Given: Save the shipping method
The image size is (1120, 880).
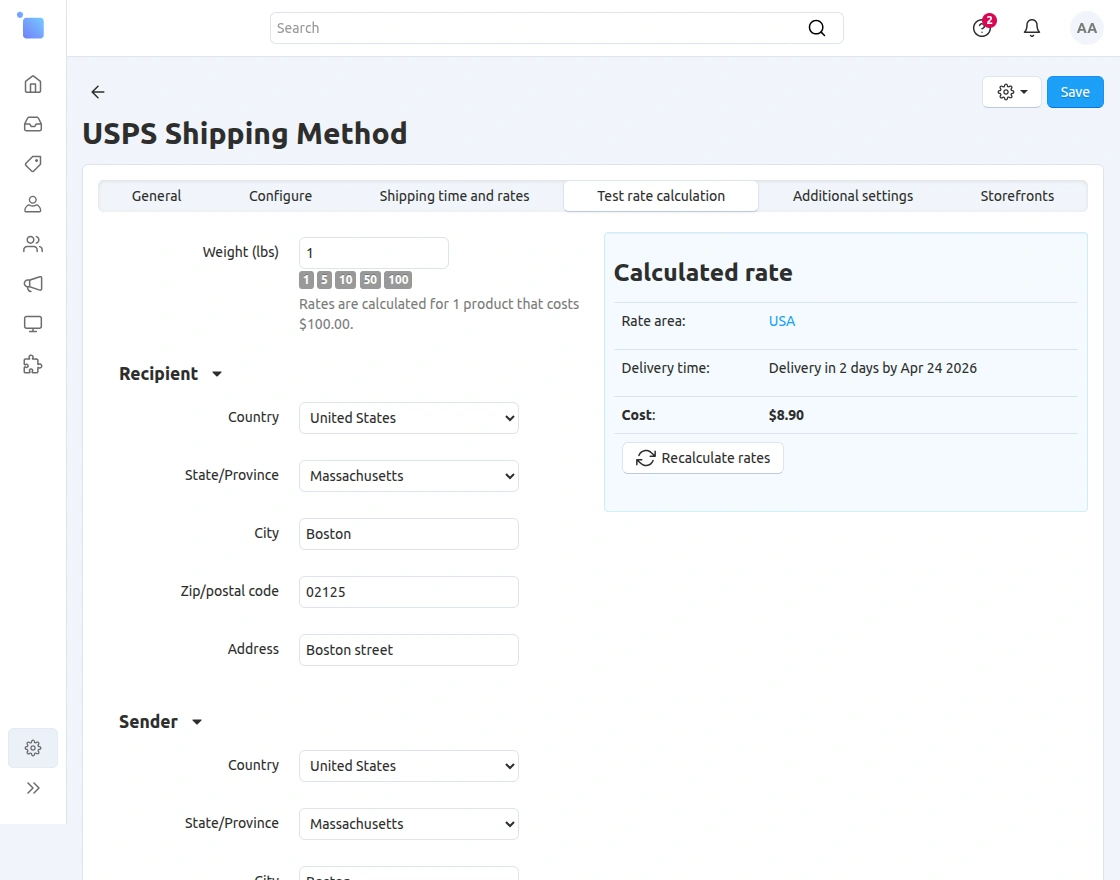Looking at the screenshot, I should tap(1074, 91).
